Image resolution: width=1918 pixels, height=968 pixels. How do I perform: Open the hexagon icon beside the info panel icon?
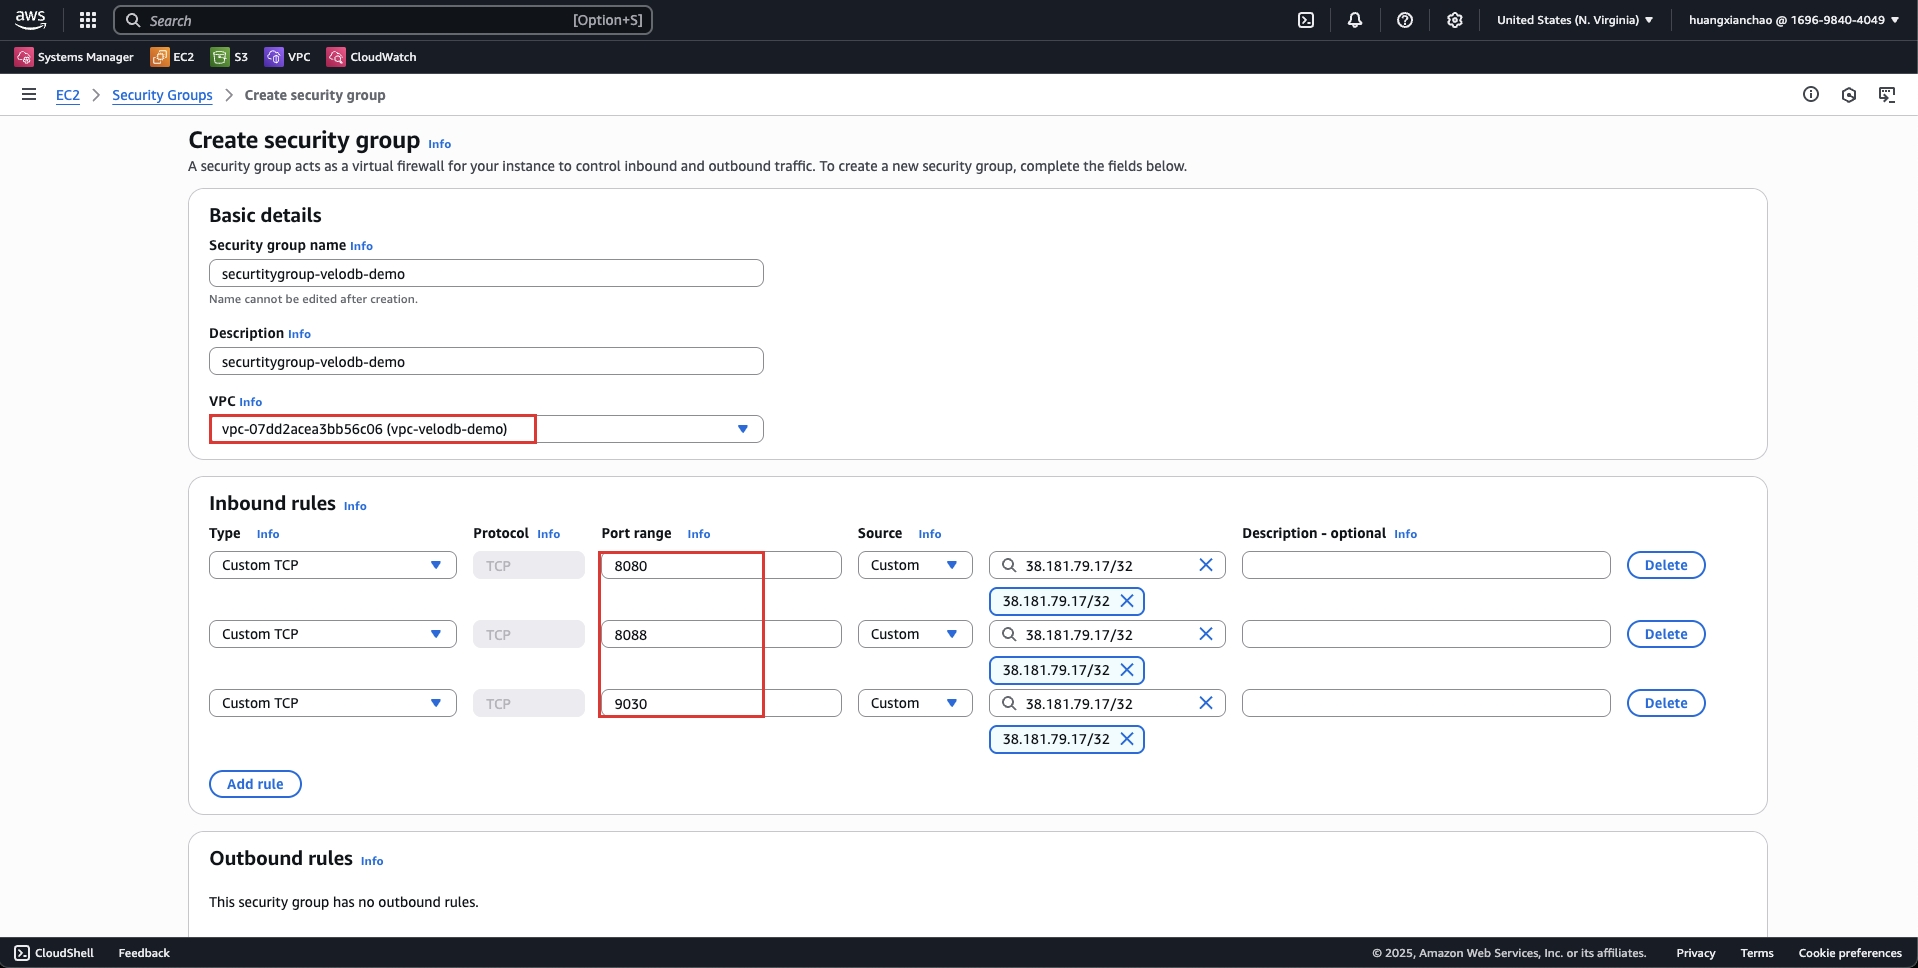1849,94
